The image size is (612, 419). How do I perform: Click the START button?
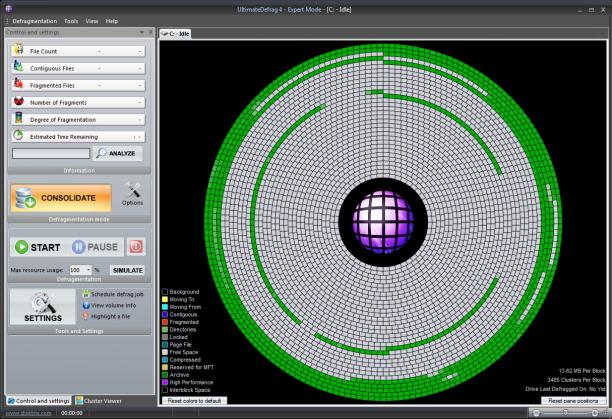point(38,247)
